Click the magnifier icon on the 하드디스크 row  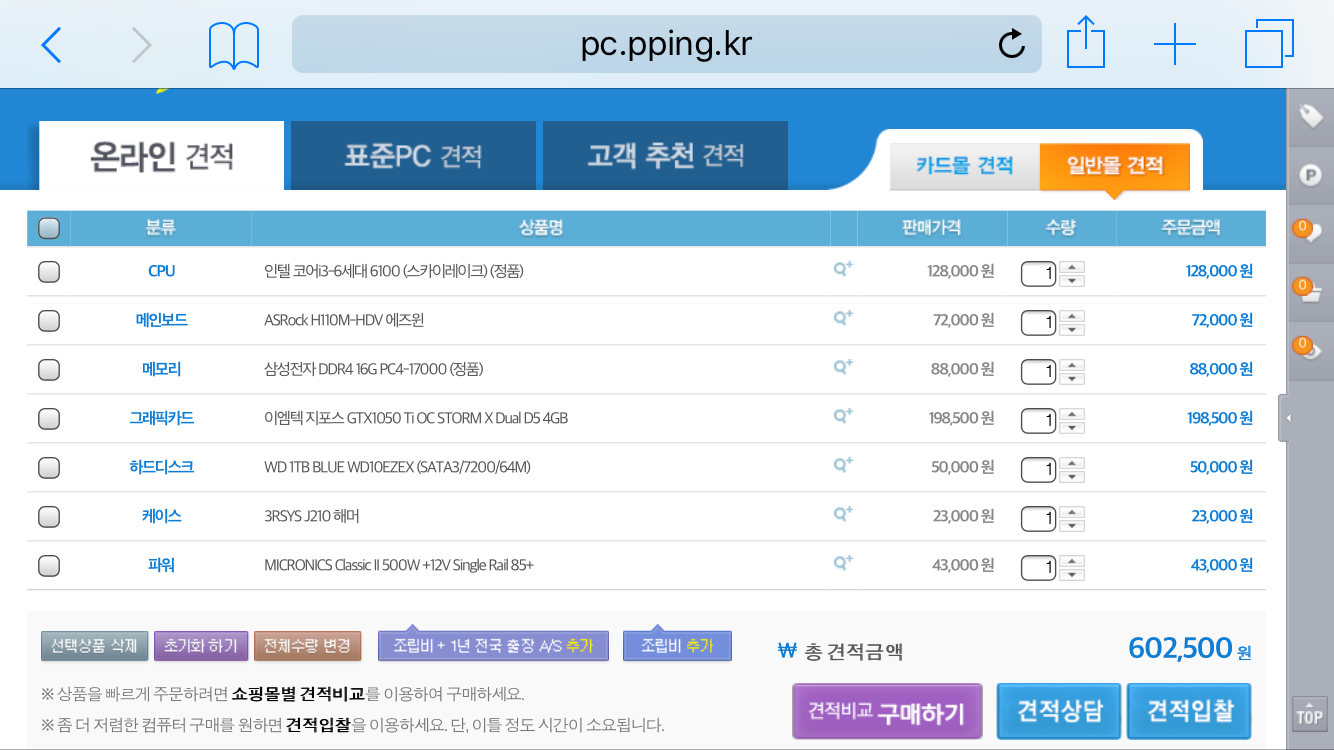pos(843,465)
